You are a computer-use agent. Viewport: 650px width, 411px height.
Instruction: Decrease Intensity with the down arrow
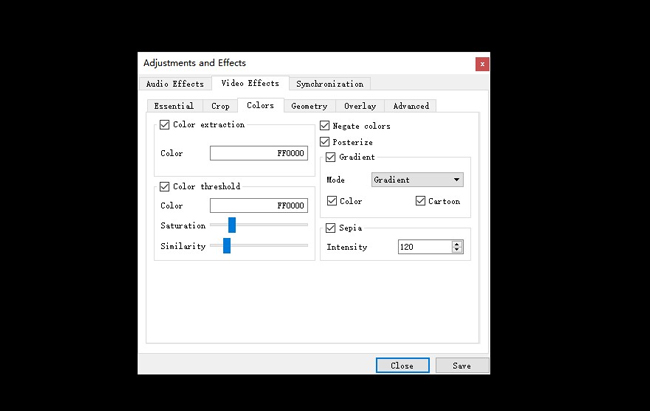[457, 250]
